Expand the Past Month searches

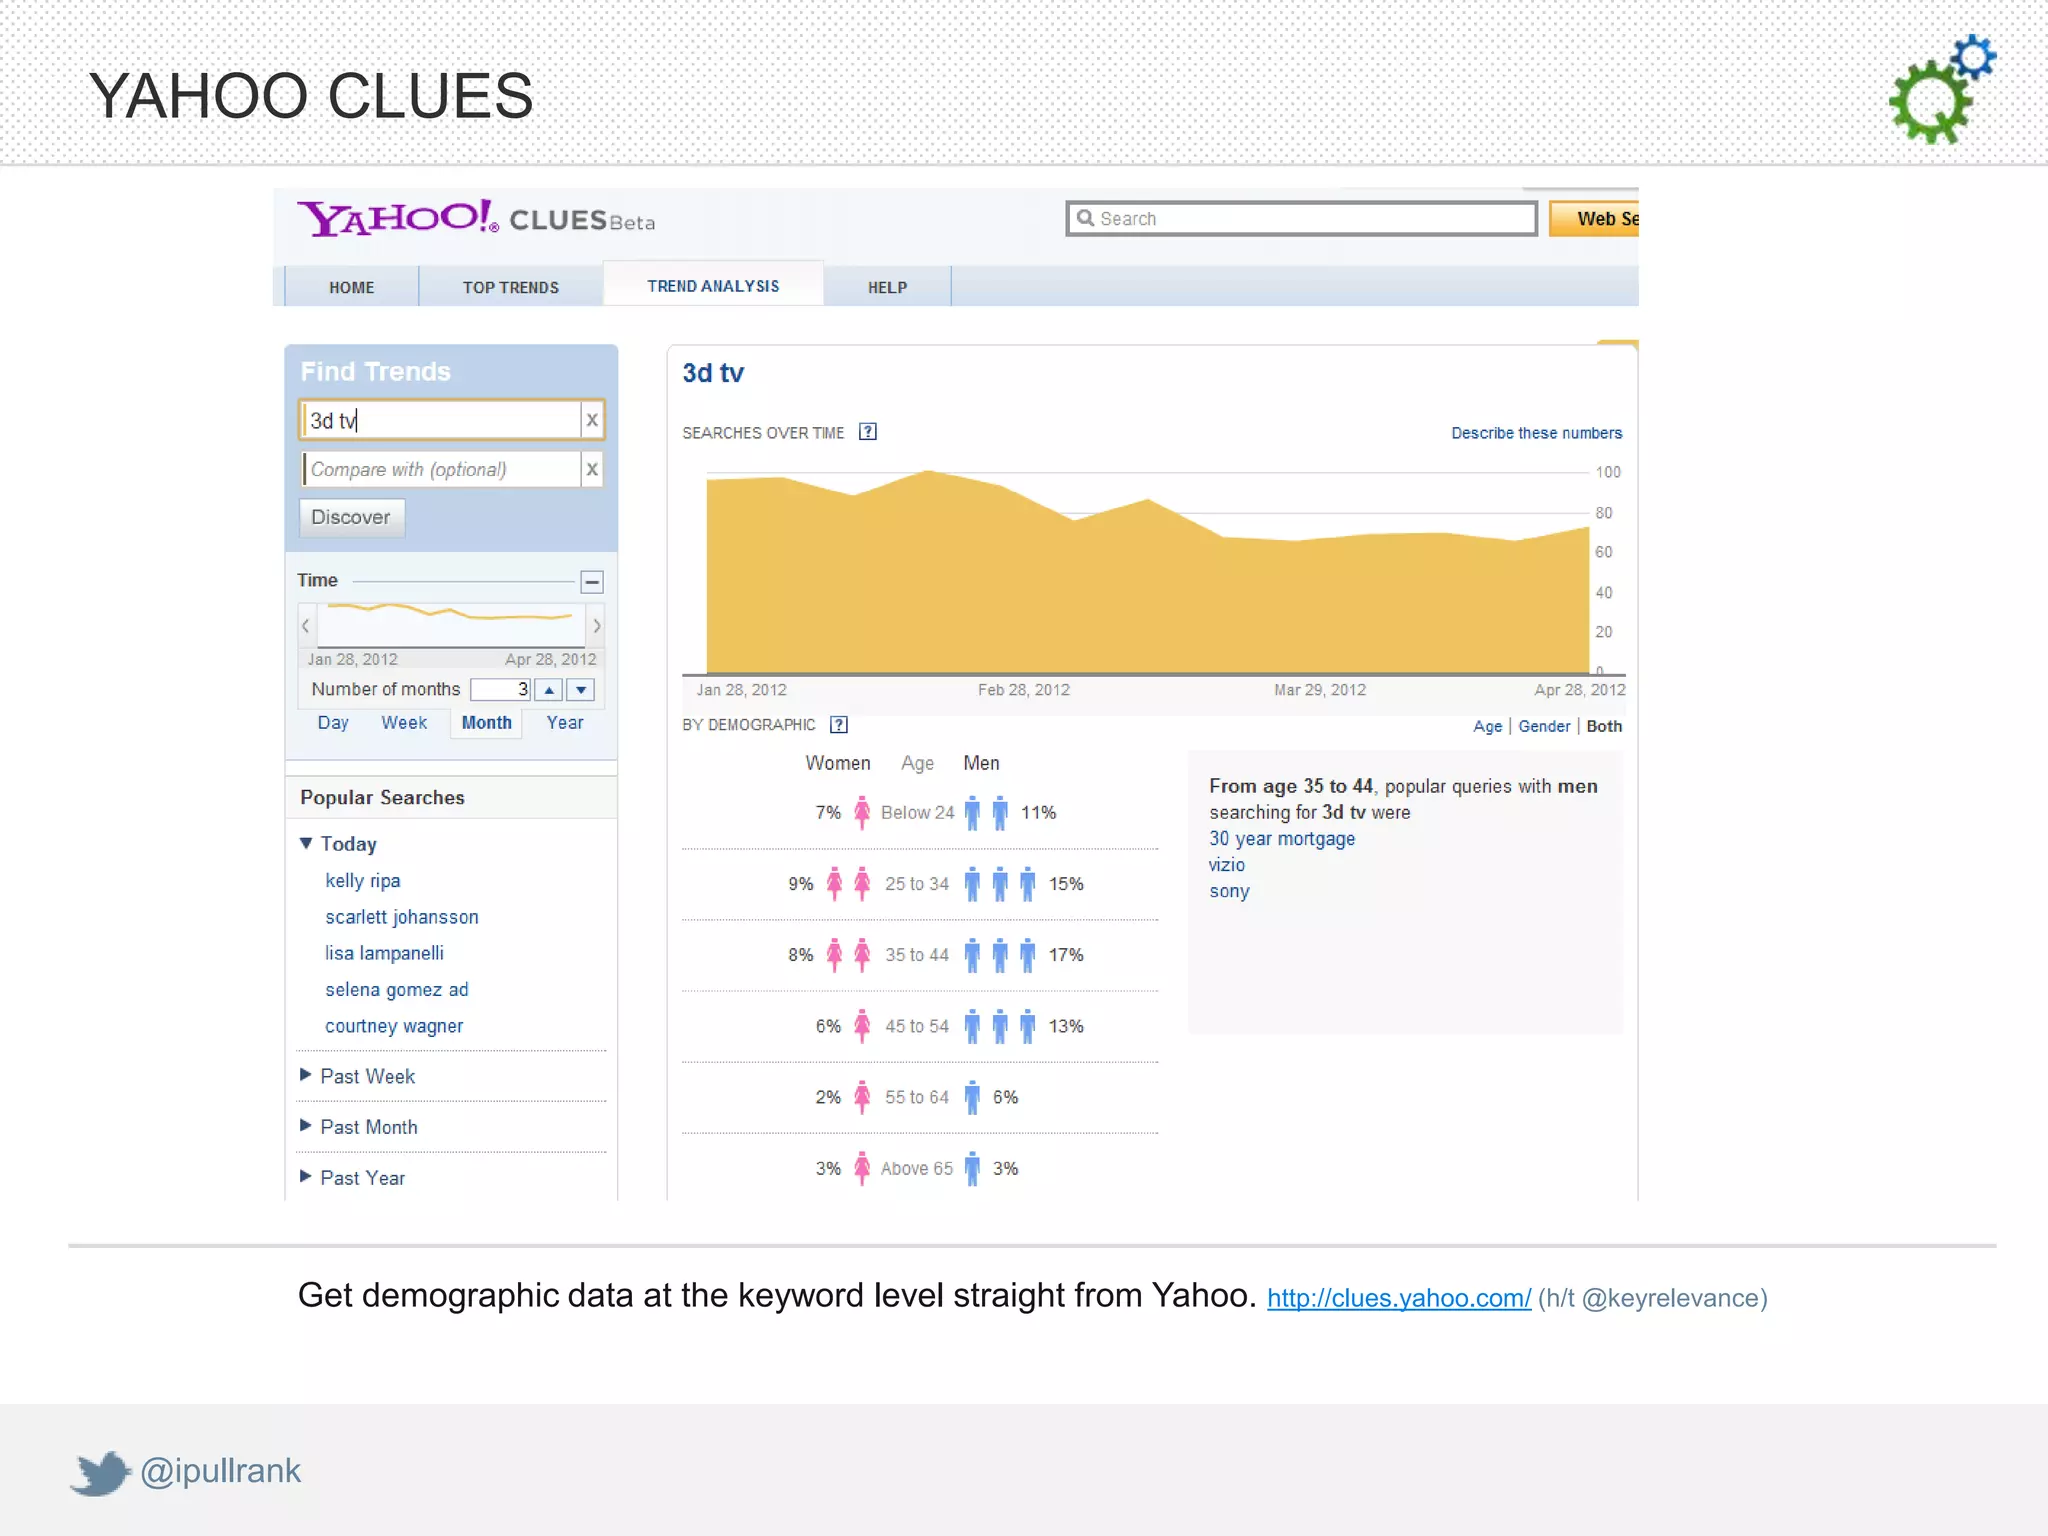coord(306,1126)
